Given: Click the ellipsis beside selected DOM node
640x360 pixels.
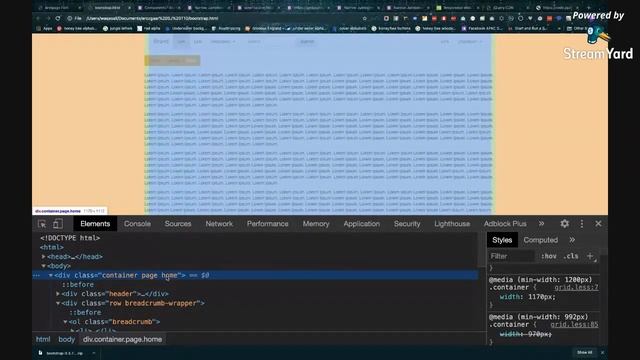Looking at the screenshot, I should pyautogui.click(x=37, y=276).
